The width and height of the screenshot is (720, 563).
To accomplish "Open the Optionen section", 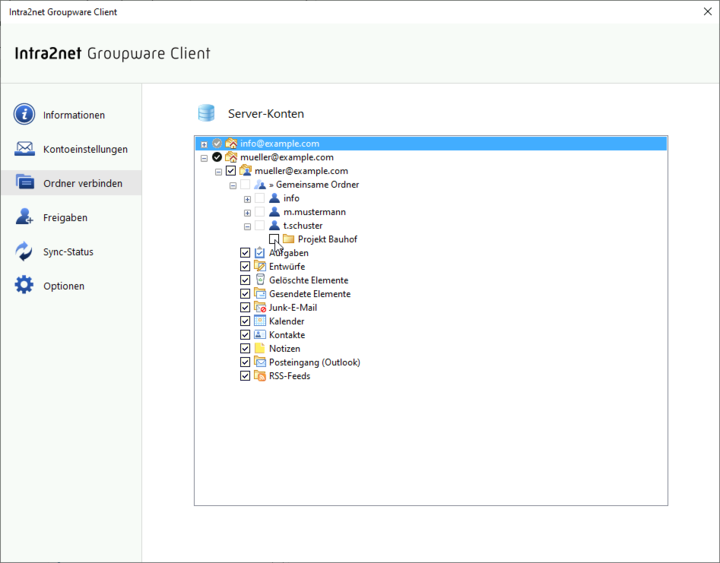I will click(71, 286).
